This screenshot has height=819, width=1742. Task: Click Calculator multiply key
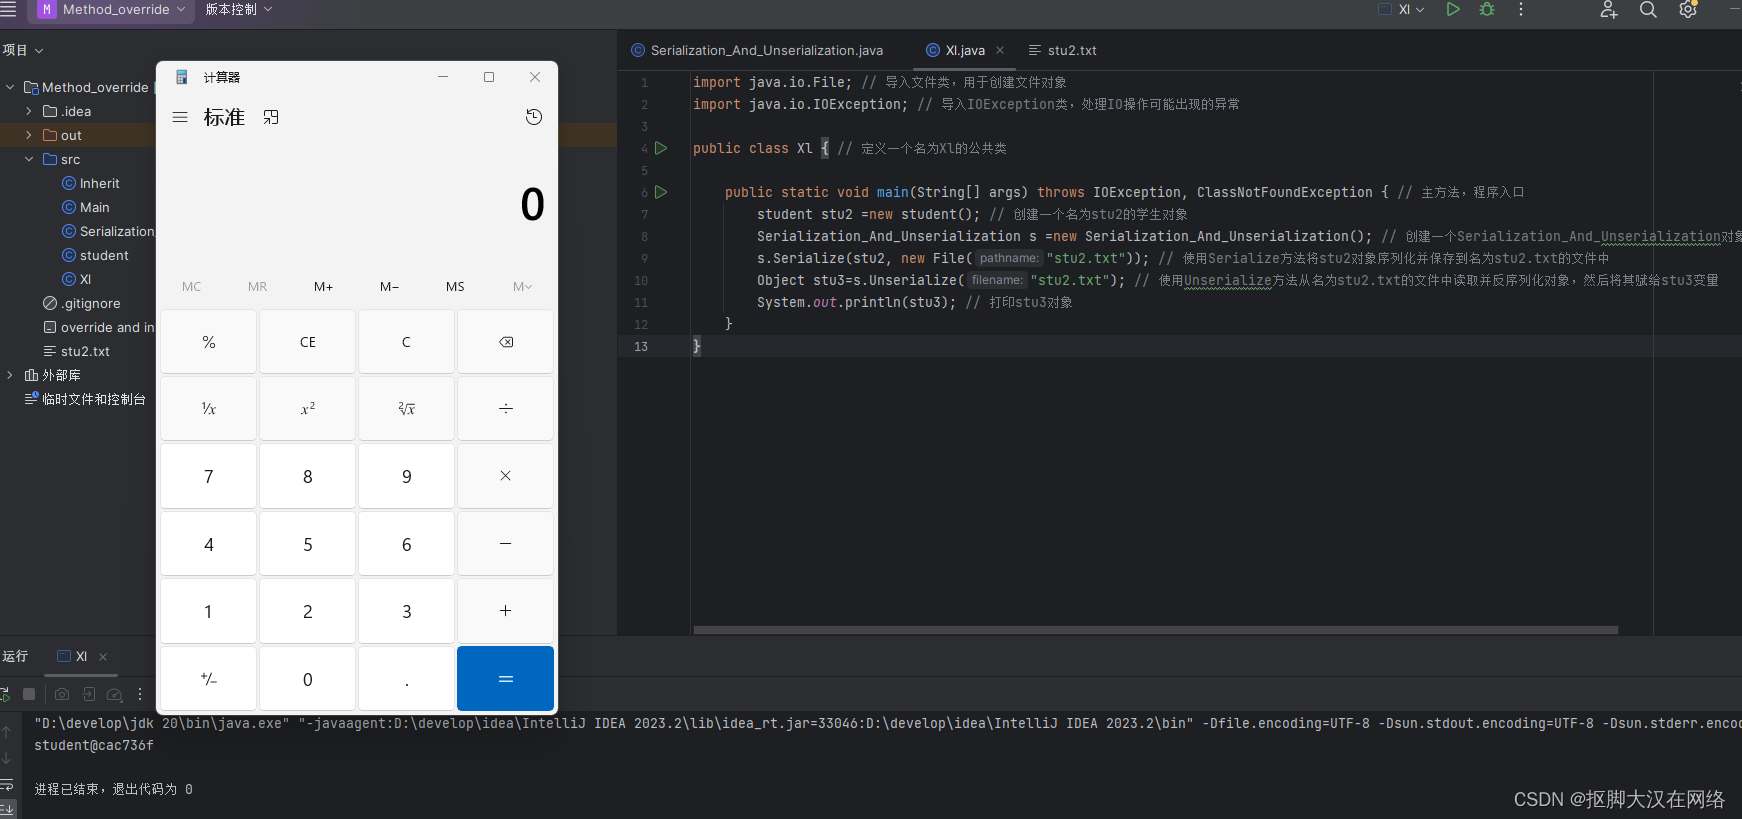(x=506, y=476)
